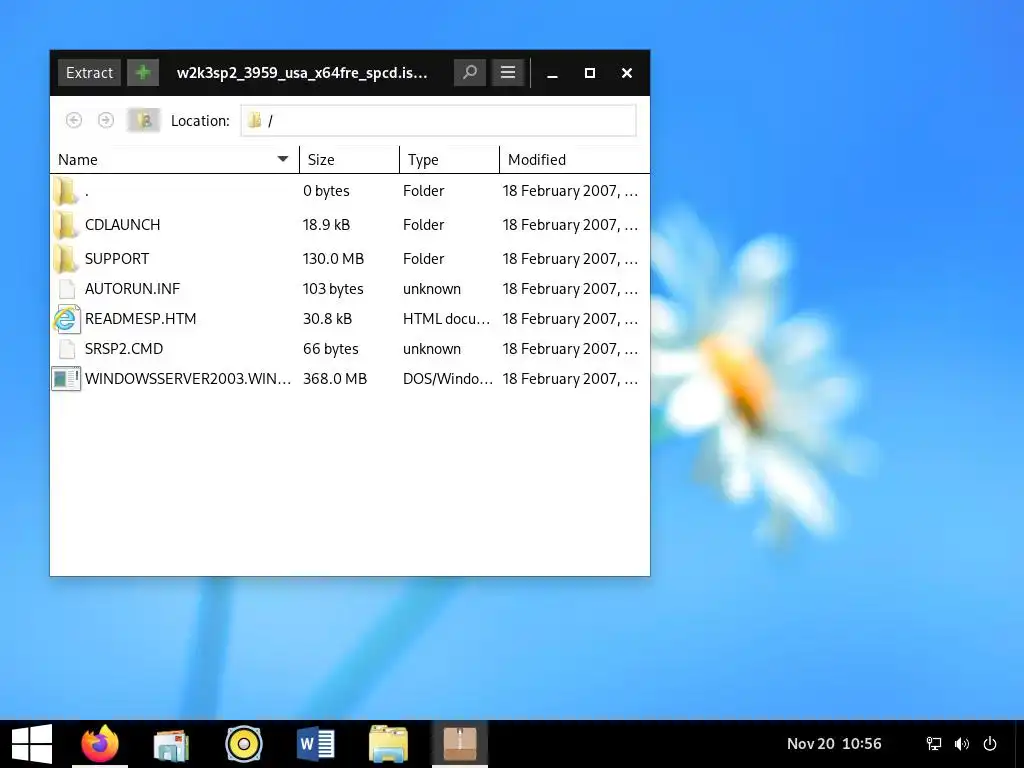This screenshot has width=1024, height=768.
Task: Click the power tray icon
Action: tap(990, 744)
